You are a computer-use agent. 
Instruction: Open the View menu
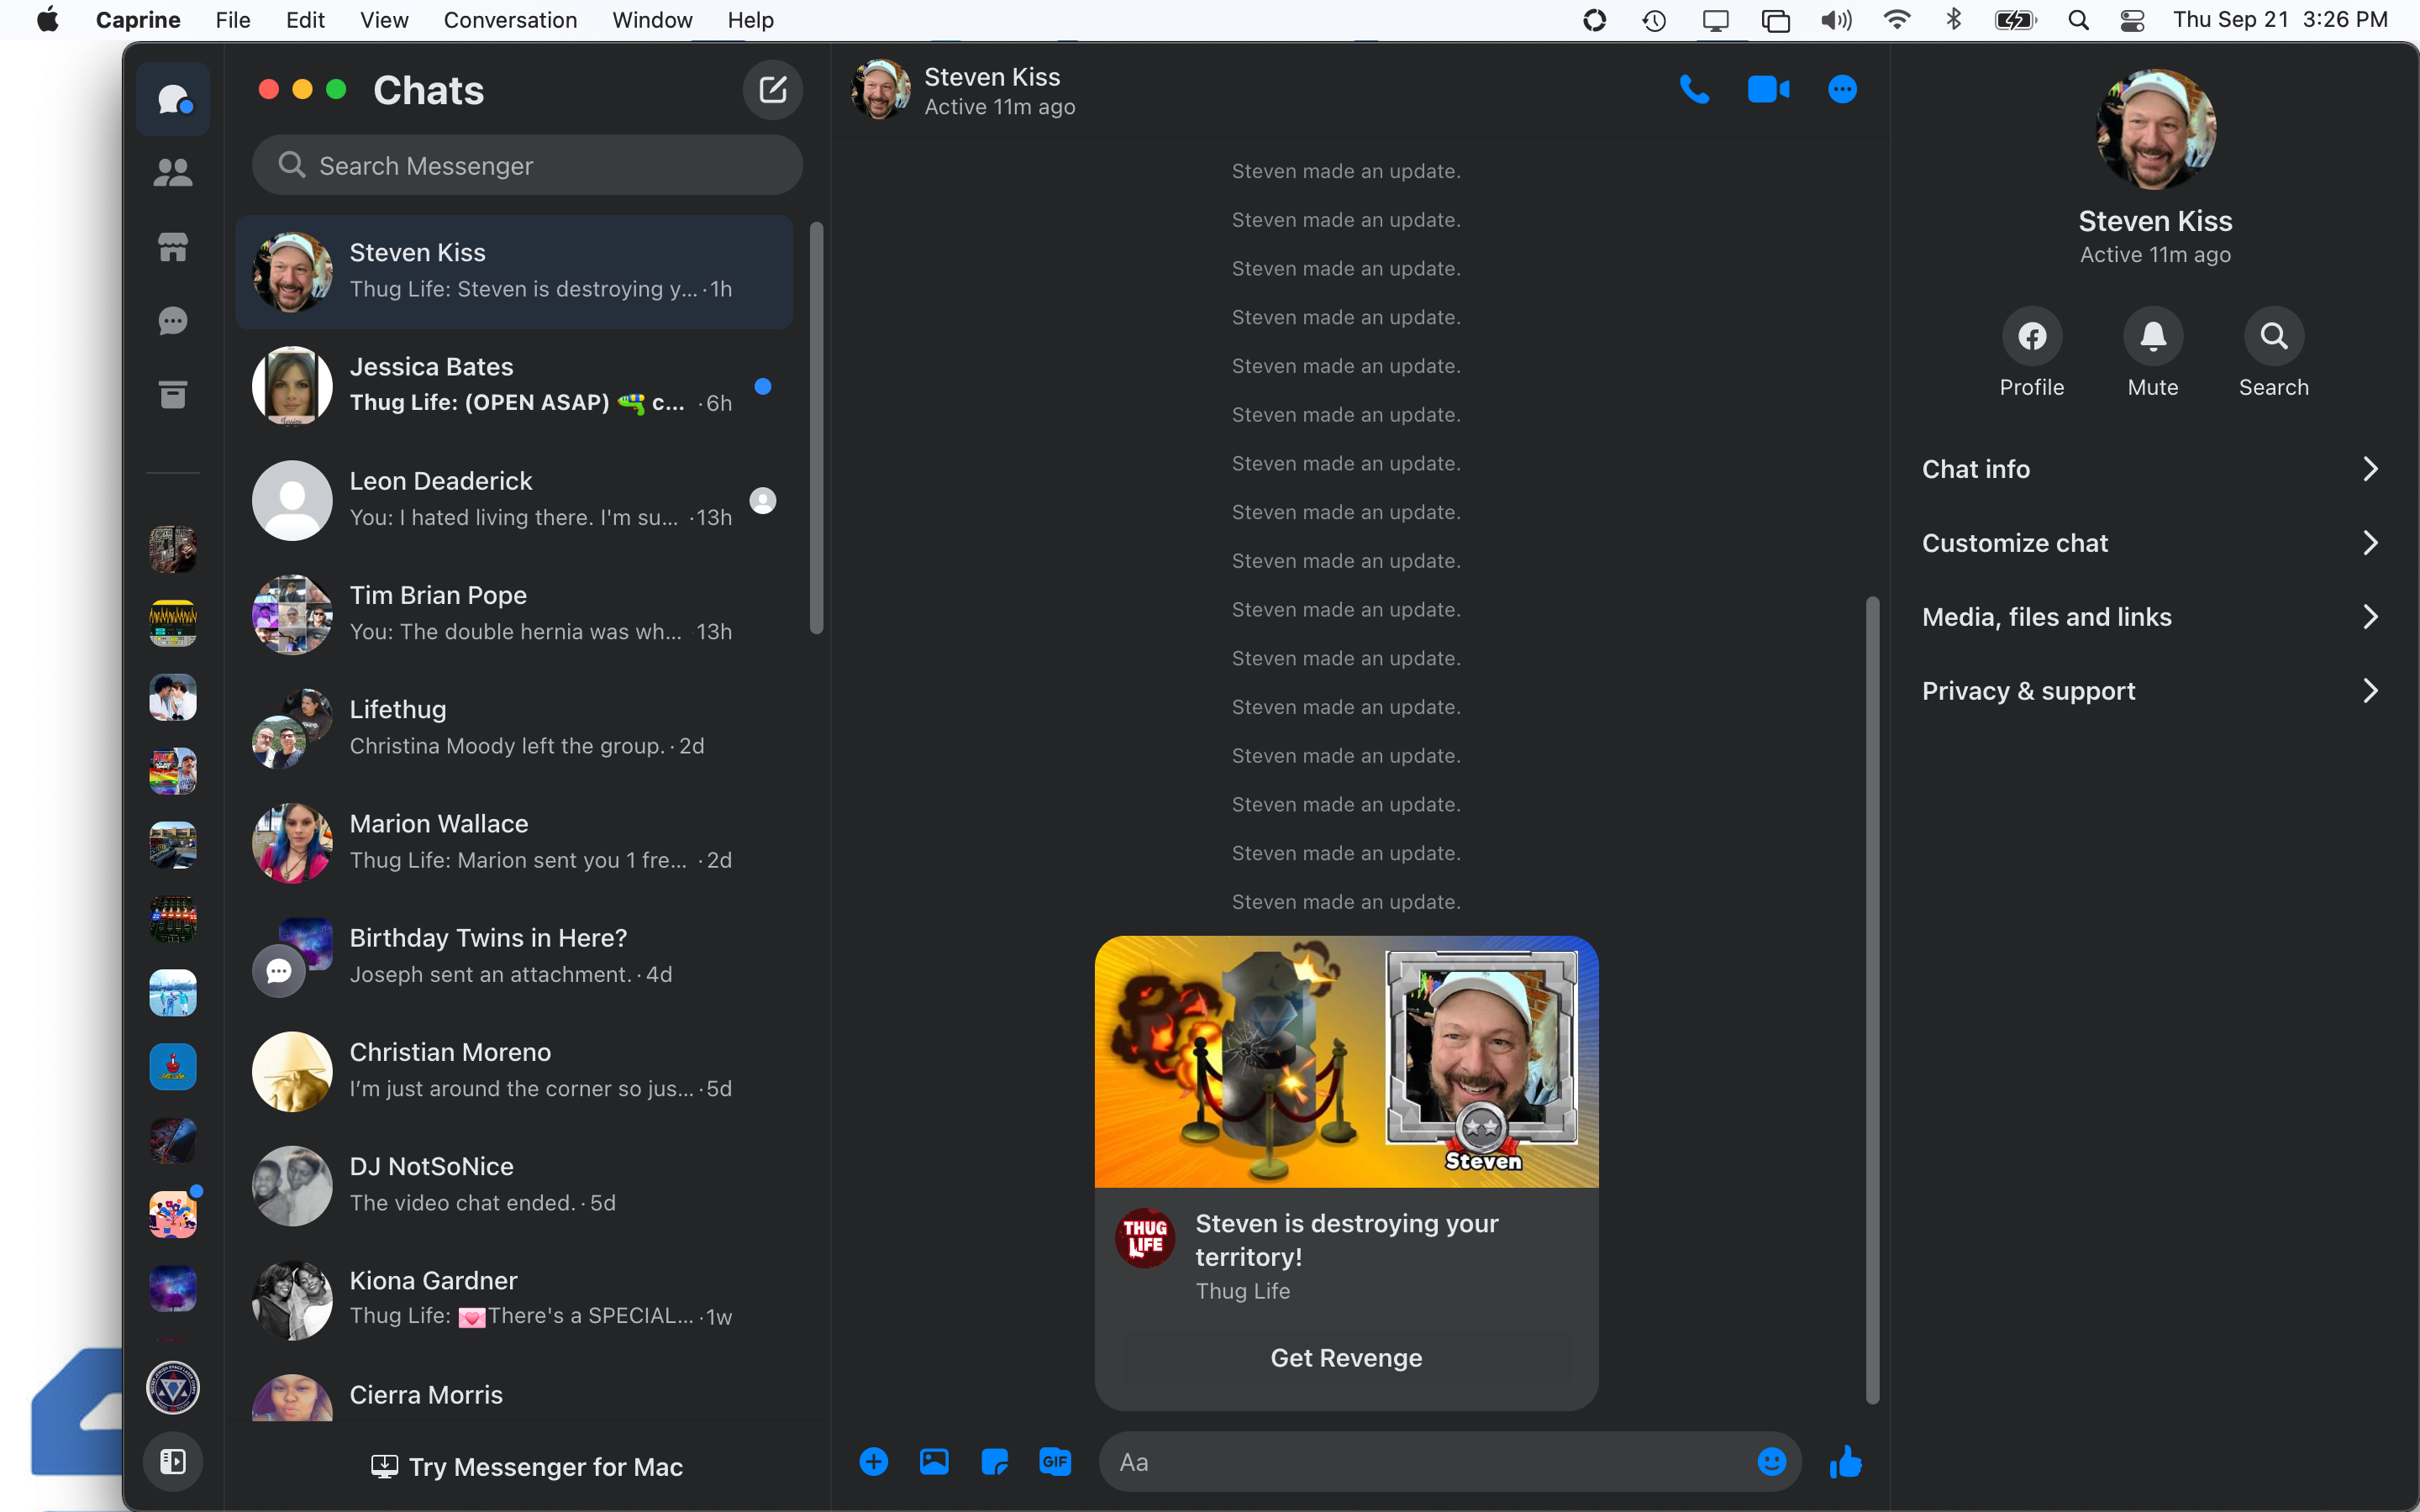[383, 19]
